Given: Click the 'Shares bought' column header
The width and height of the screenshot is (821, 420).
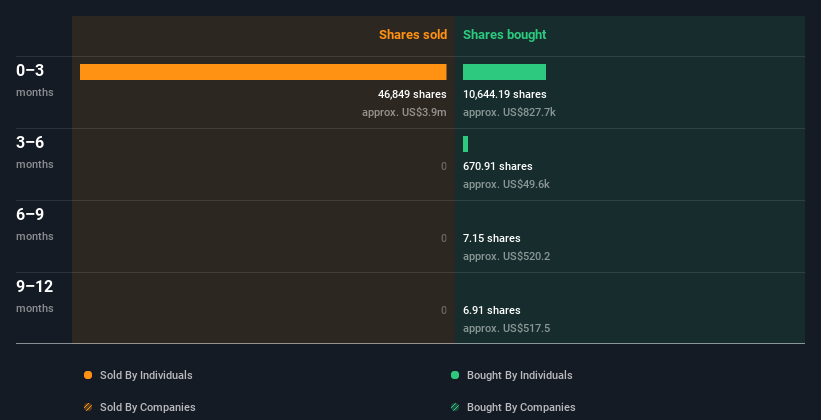Looking at the screenshot, I should click(505, 35).
